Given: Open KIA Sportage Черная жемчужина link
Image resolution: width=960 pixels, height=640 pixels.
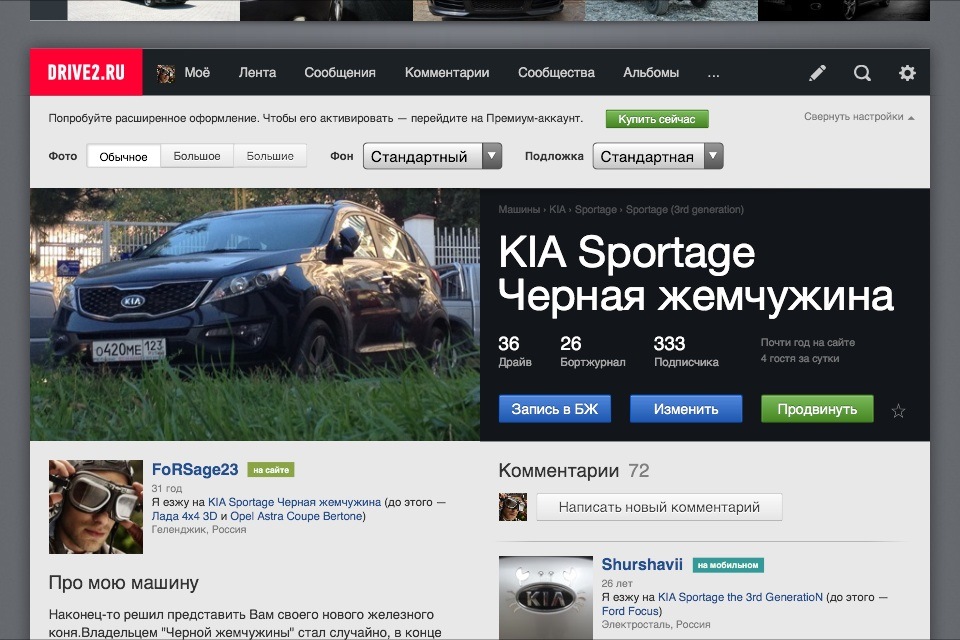Looking at the screenshot, I should pos(294,502).
